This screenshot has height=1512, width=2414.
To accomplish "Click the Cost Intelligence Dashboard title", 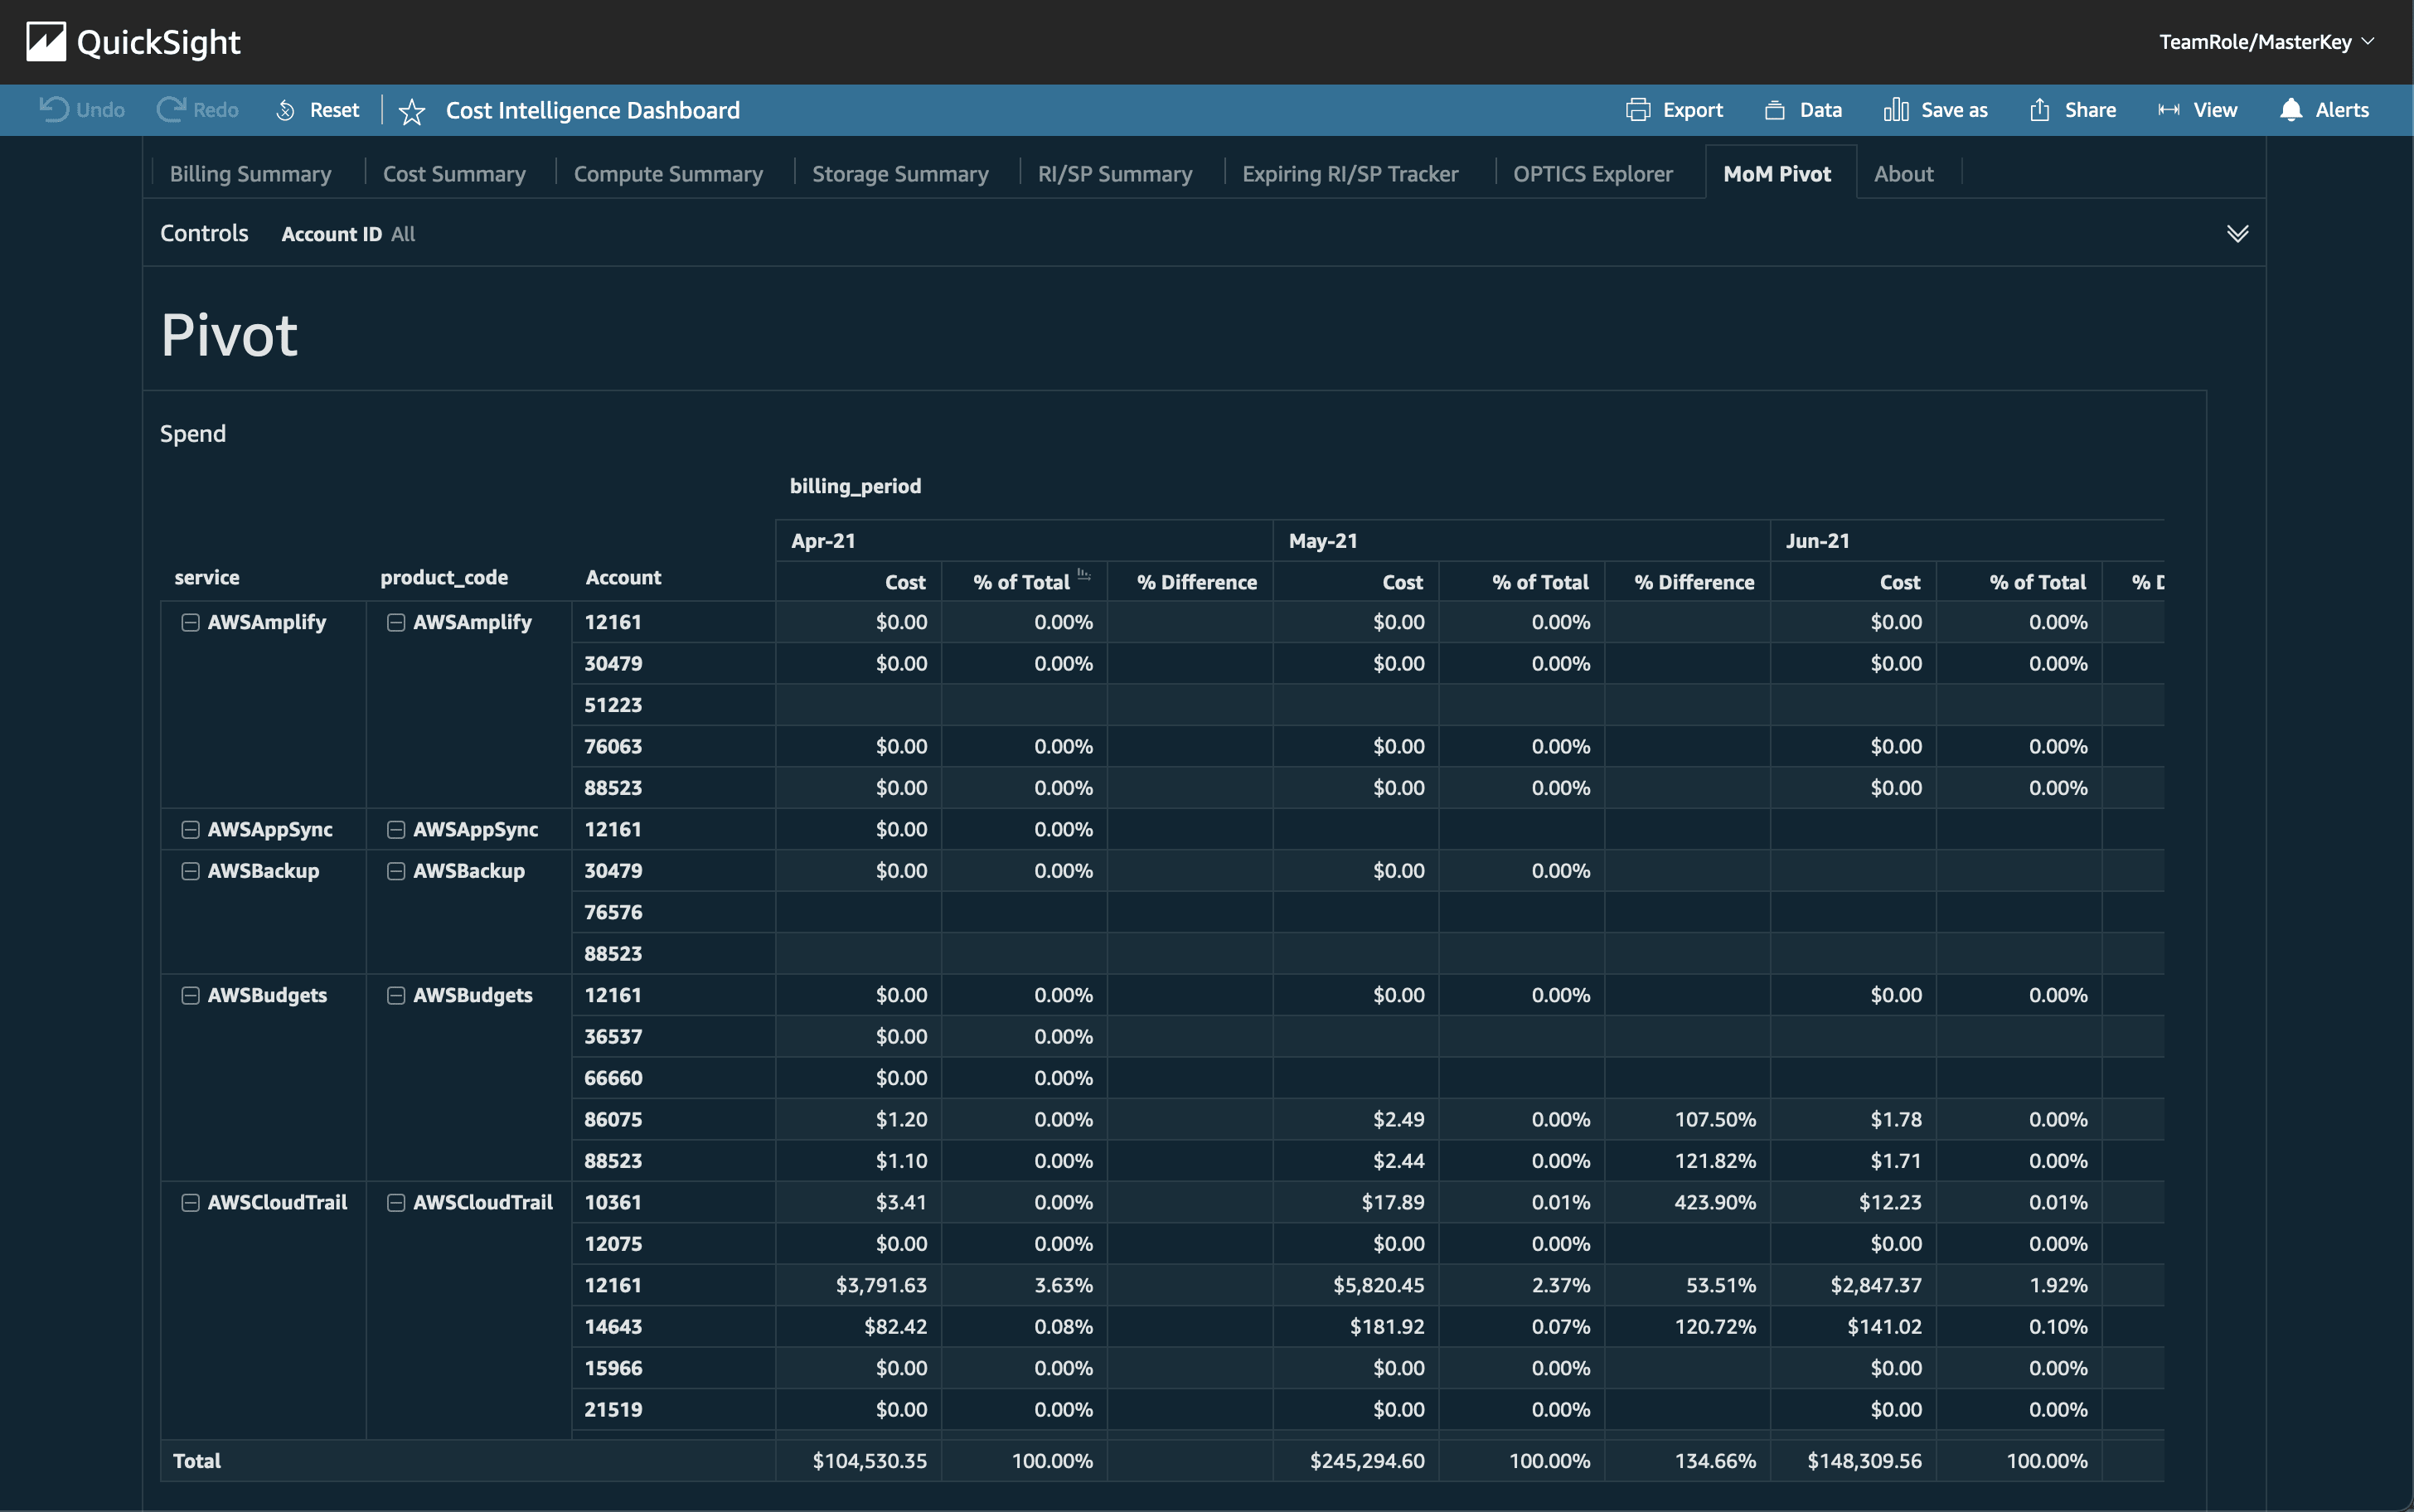I will point(592,110).
